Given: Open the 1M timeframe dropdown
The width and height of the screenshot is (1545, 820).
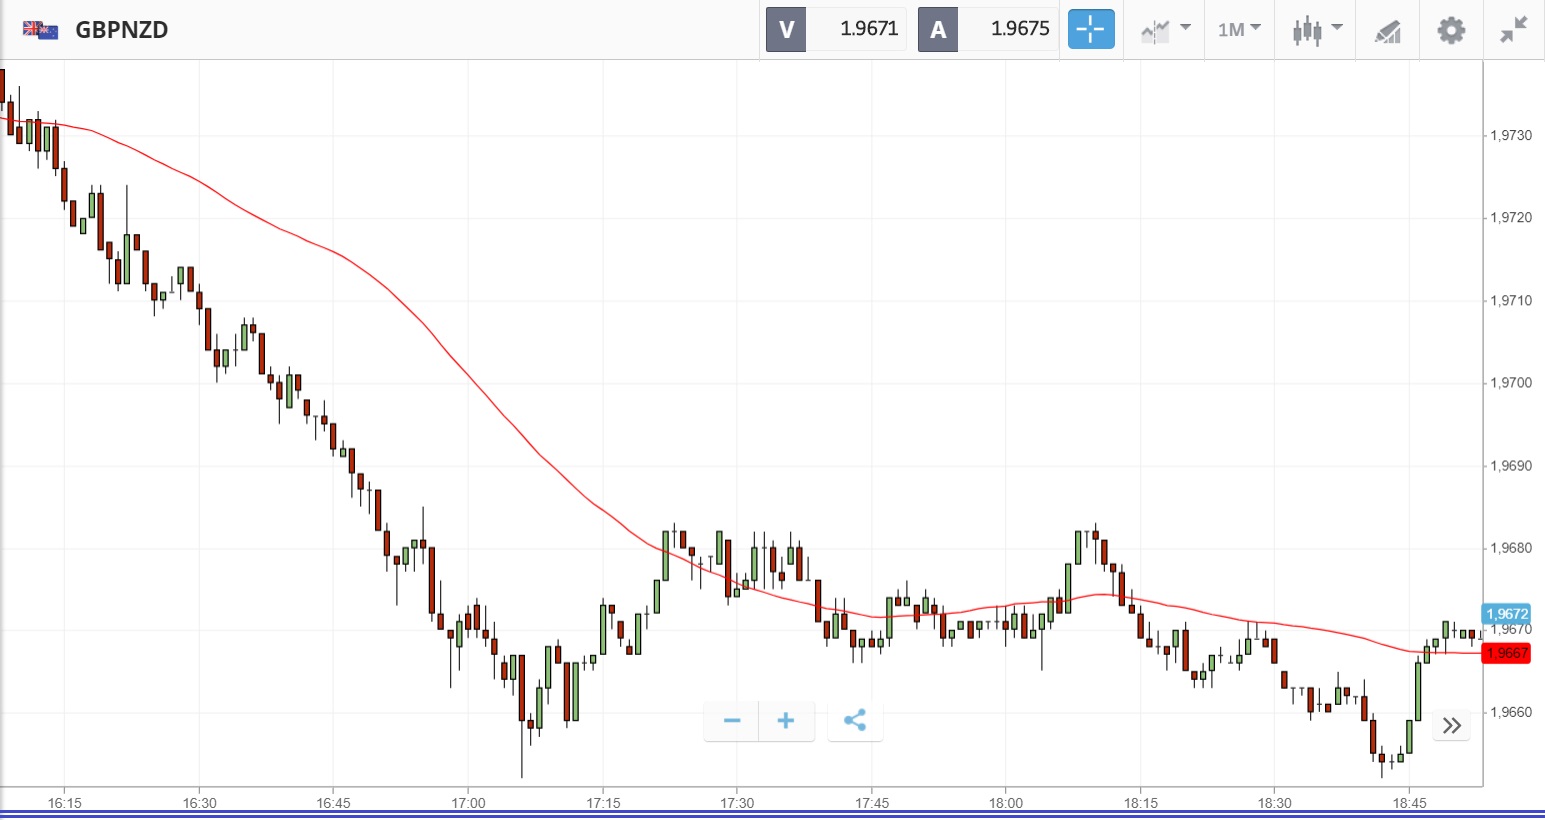Looking at the screenshot, I should pyautogui.click(x=1240, y=30).
